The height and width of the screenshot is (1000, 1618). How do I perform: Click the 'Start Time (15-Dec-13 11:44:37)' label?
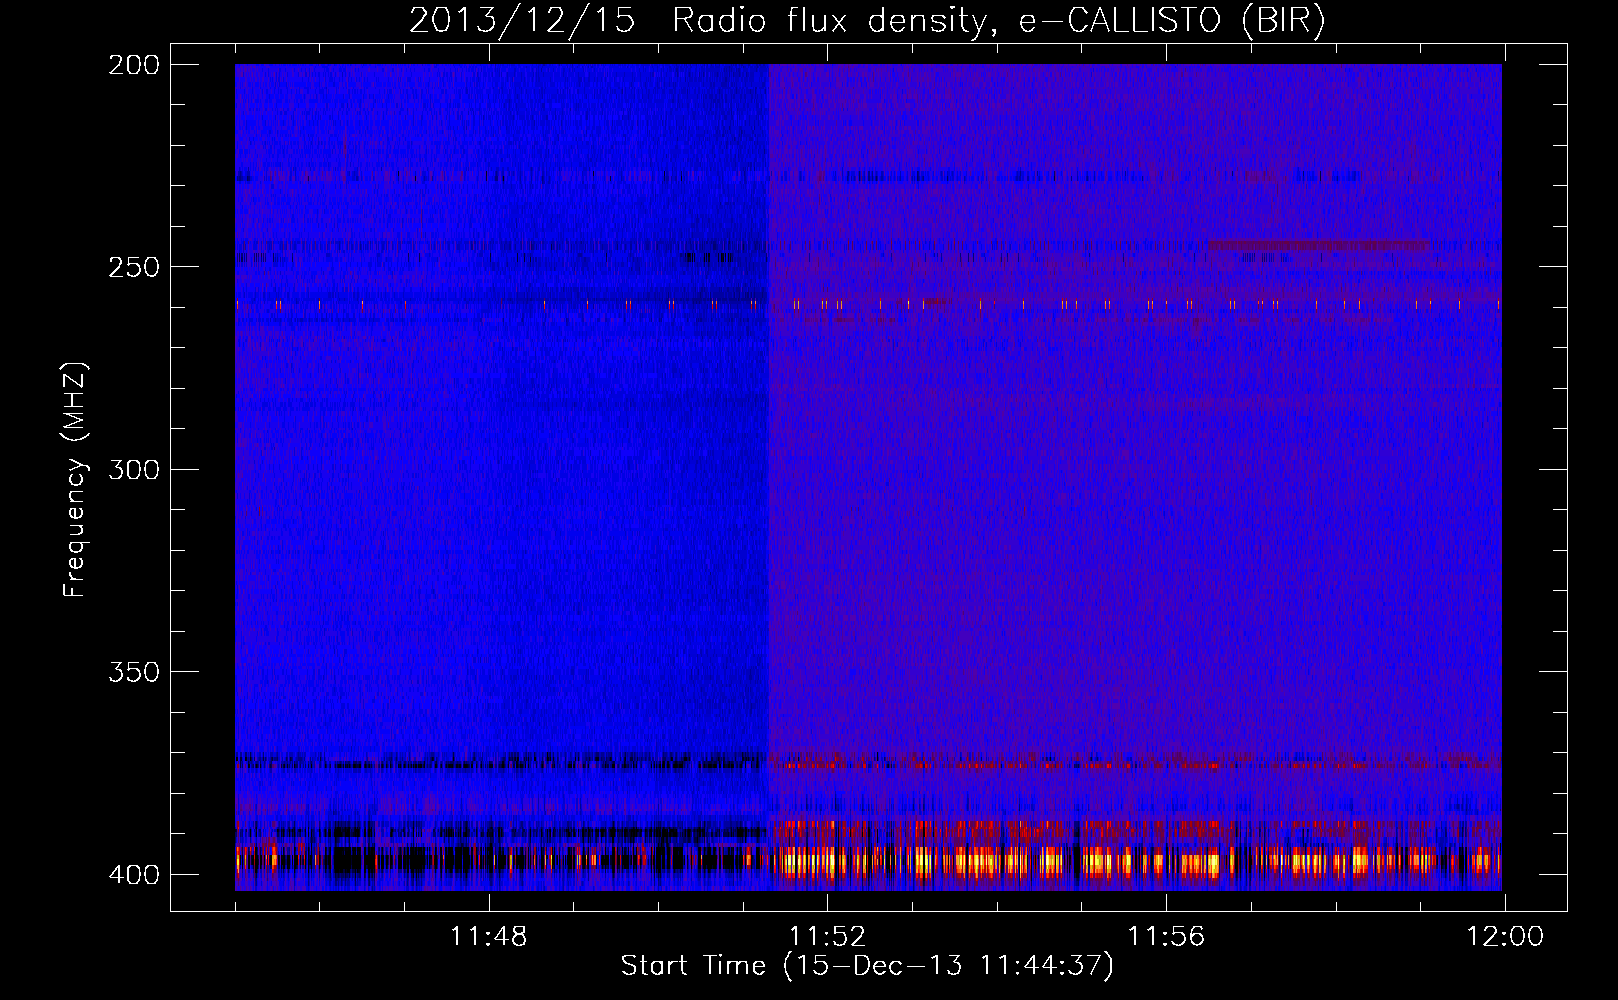point(867,966)
